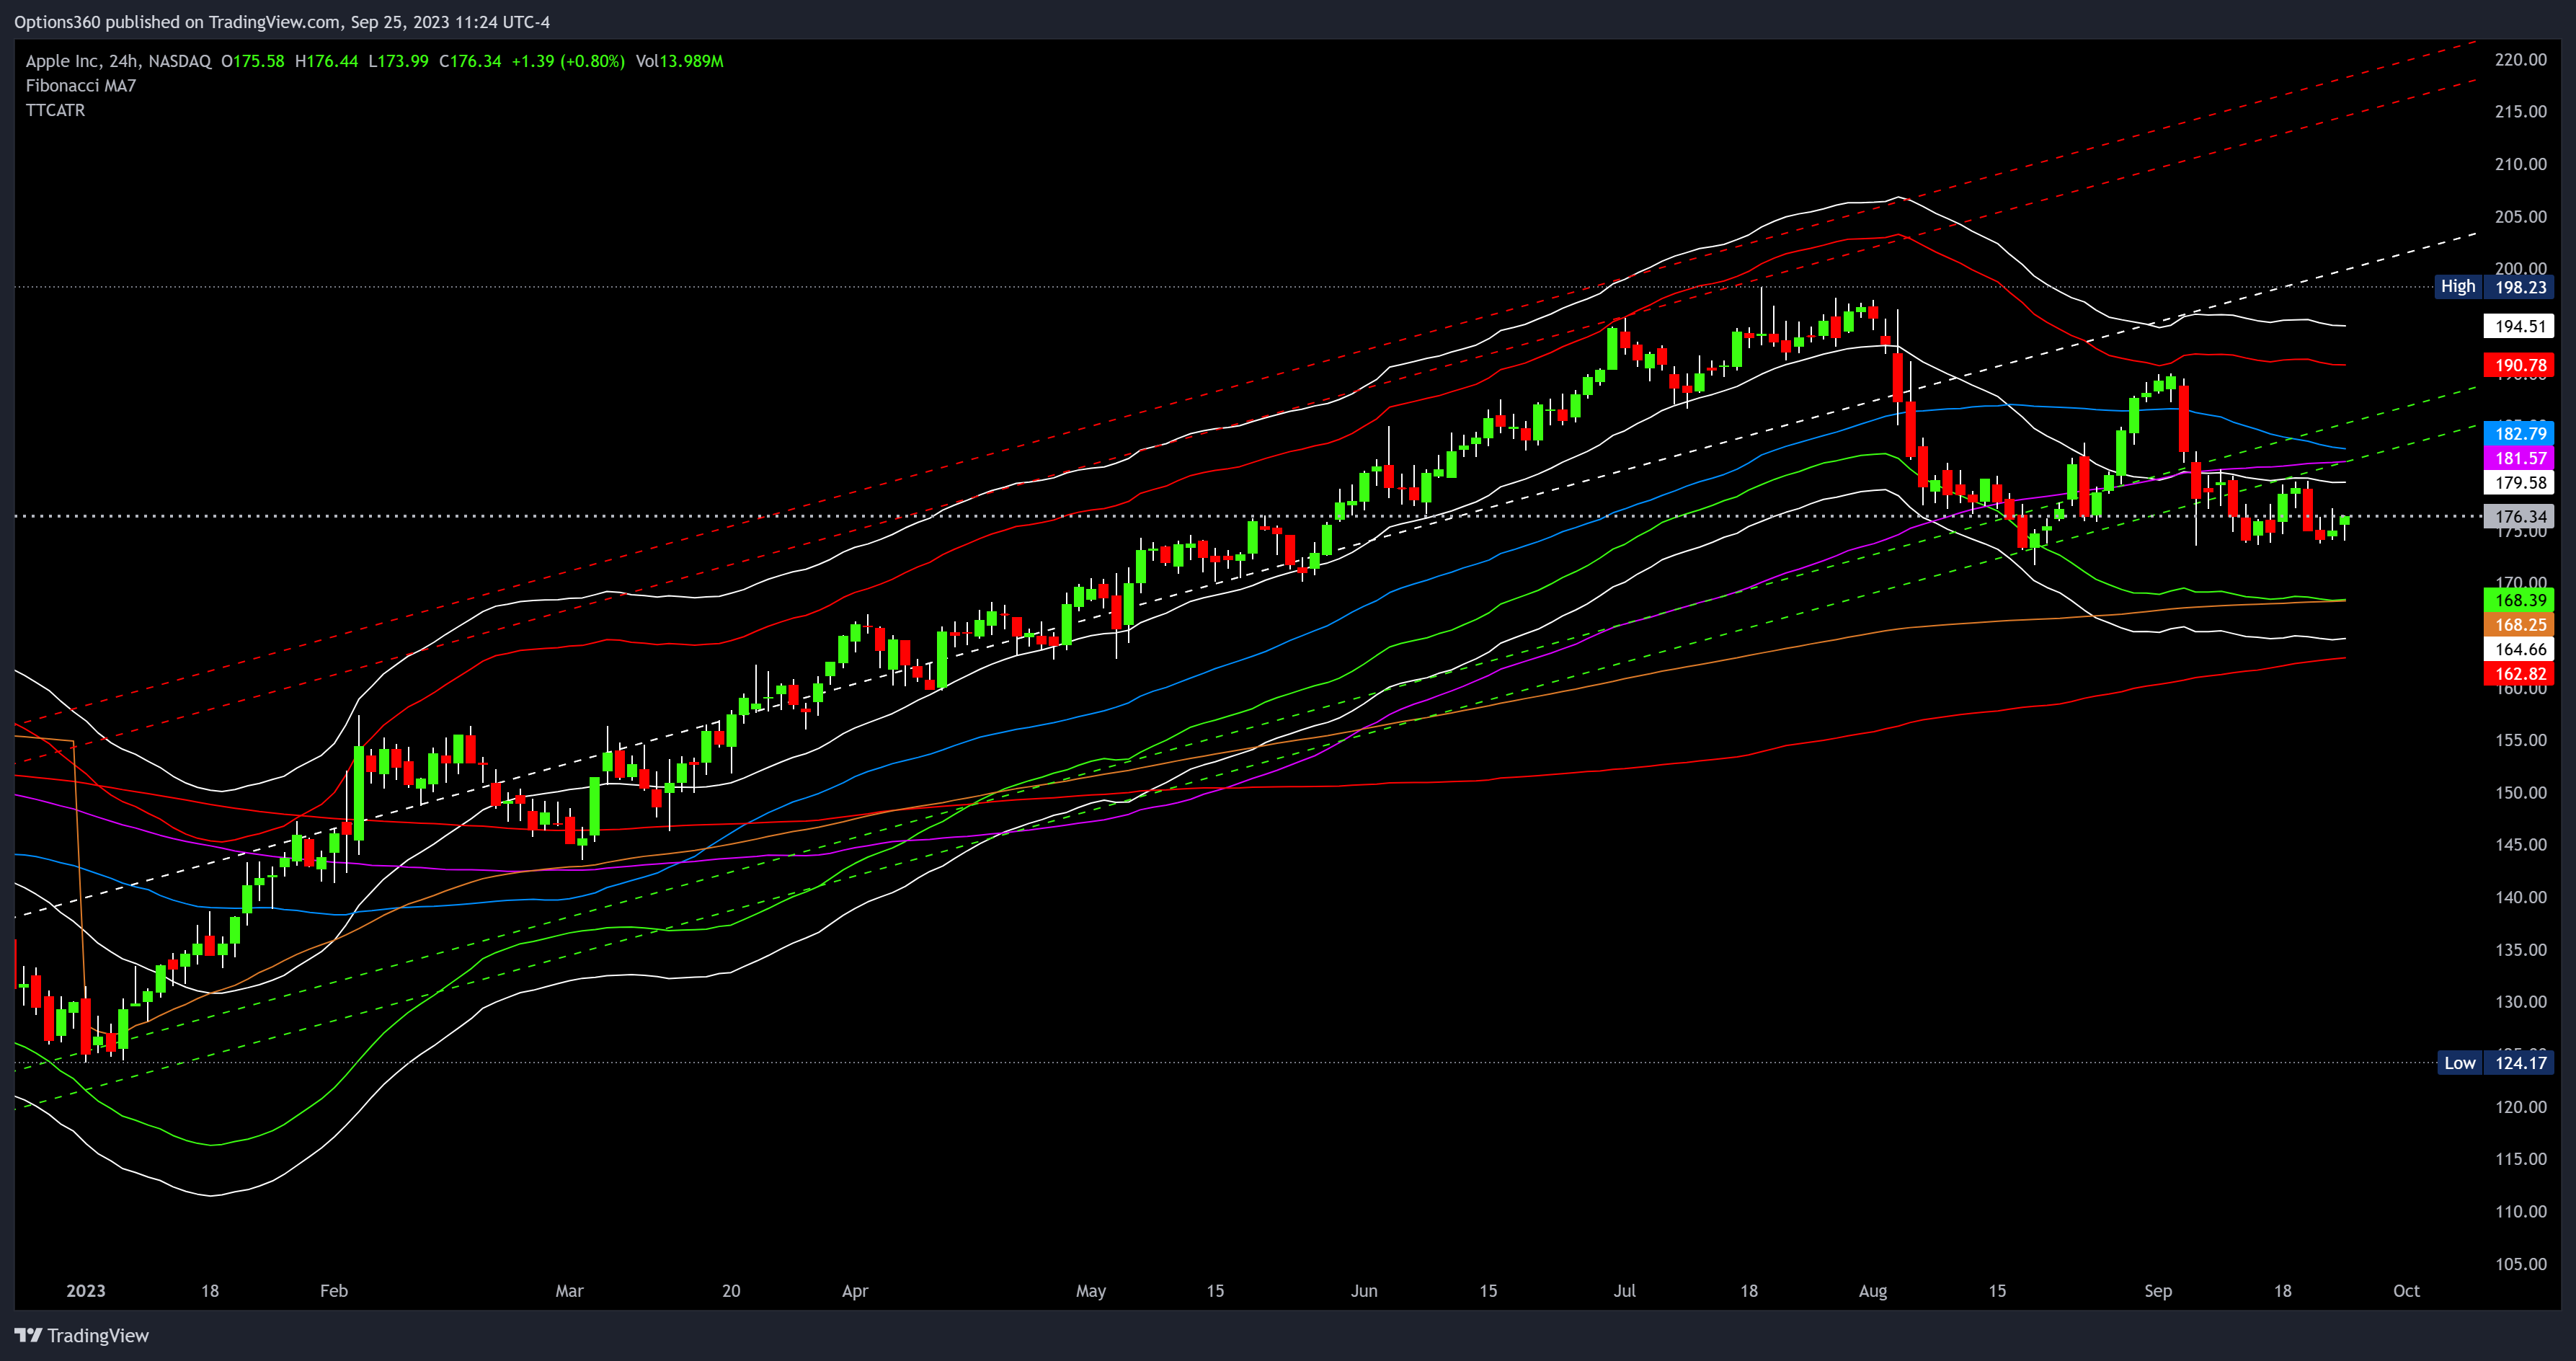Click the close value C176.34

point(470,61)
